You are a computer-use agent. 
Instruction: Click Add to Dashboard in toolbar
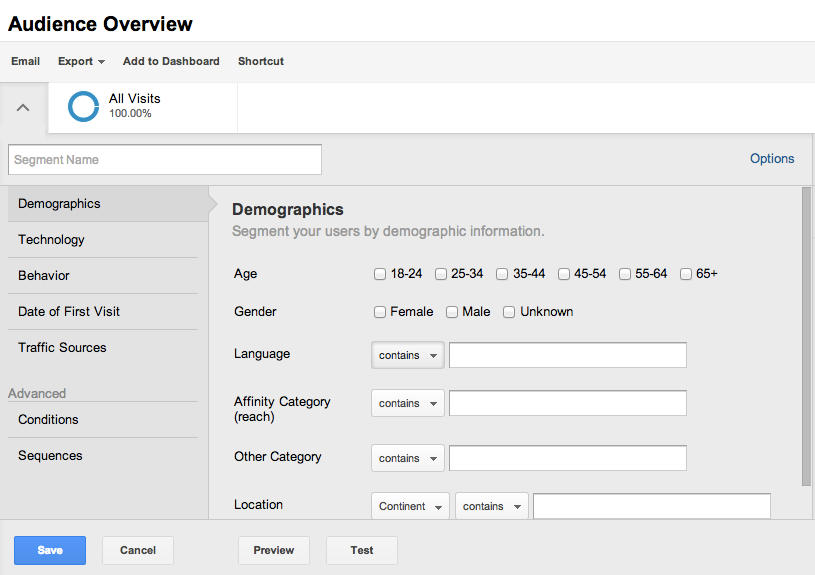(x=171, y=61)
